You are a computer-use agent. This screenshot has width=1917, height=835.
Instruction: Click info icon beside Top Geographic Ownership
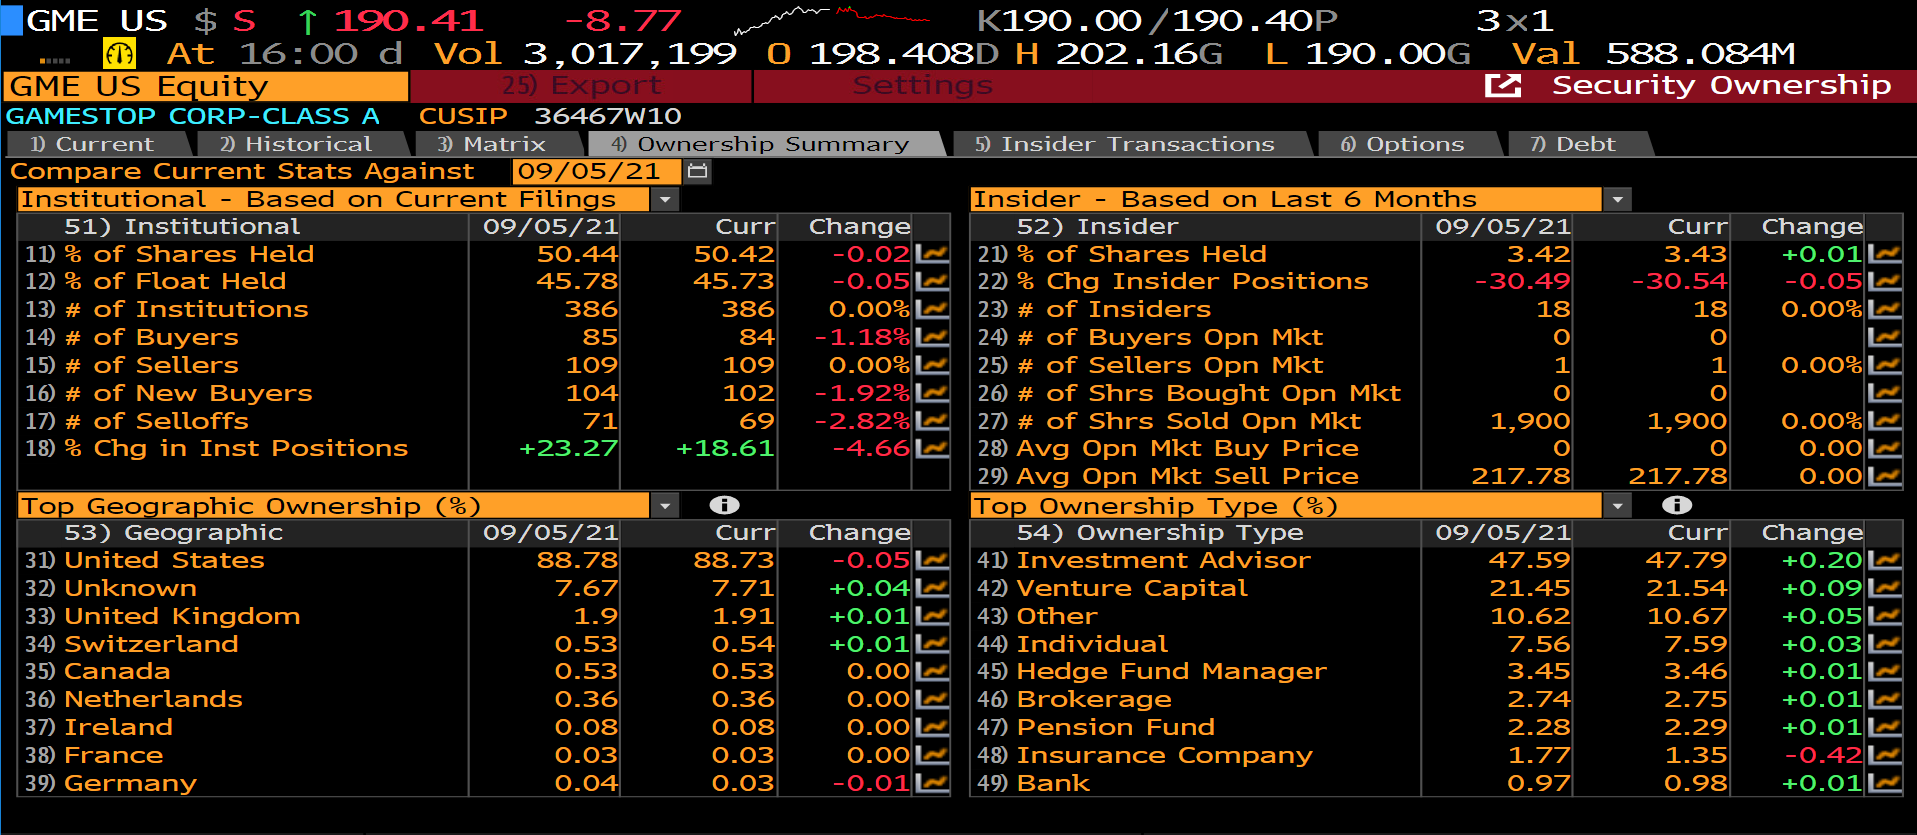(724, 505)
